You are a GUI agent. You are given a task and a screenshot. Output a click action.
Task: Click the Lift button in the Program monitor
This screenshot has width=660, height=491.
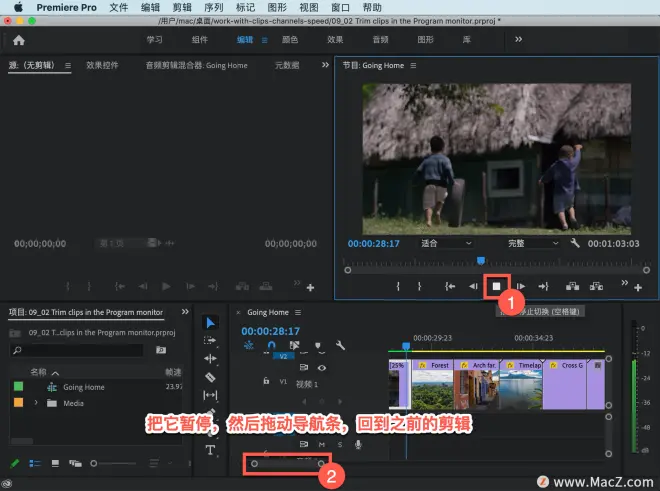572,286
